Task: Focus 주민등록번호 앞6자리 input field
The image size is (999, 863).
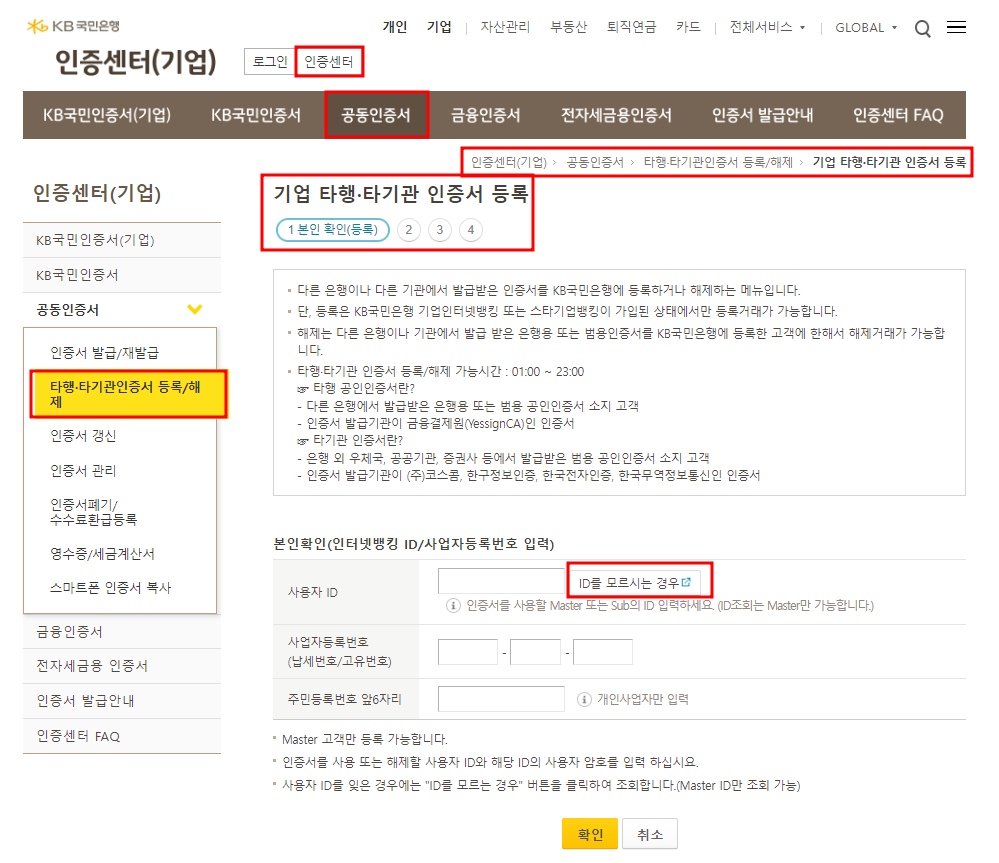Action: pos(501,699)
